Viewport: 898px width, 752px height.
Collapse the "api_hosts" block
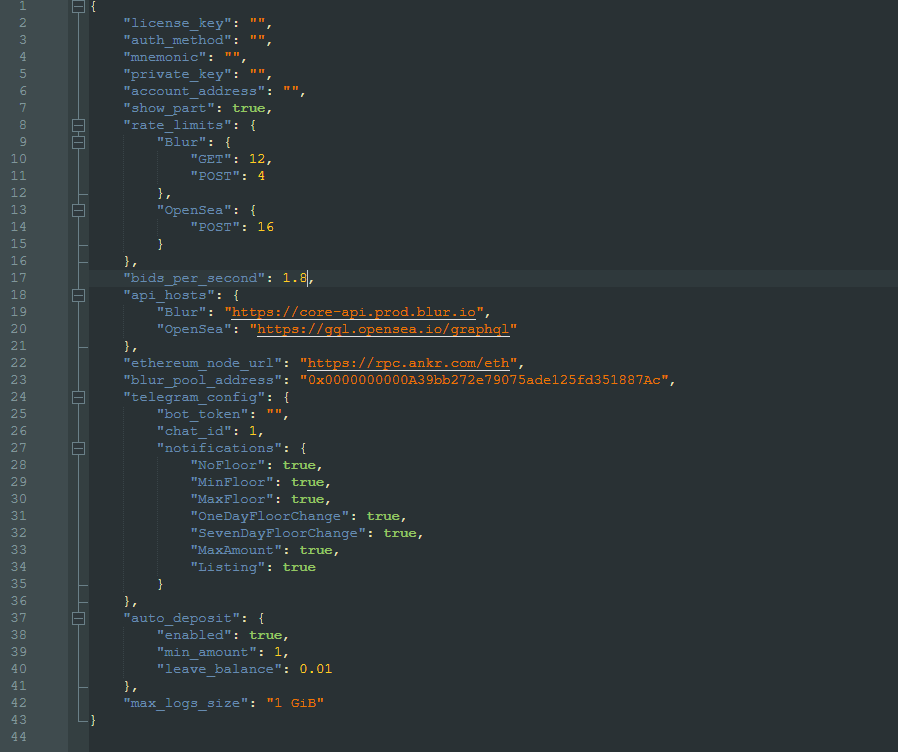(x=79, y=295)
